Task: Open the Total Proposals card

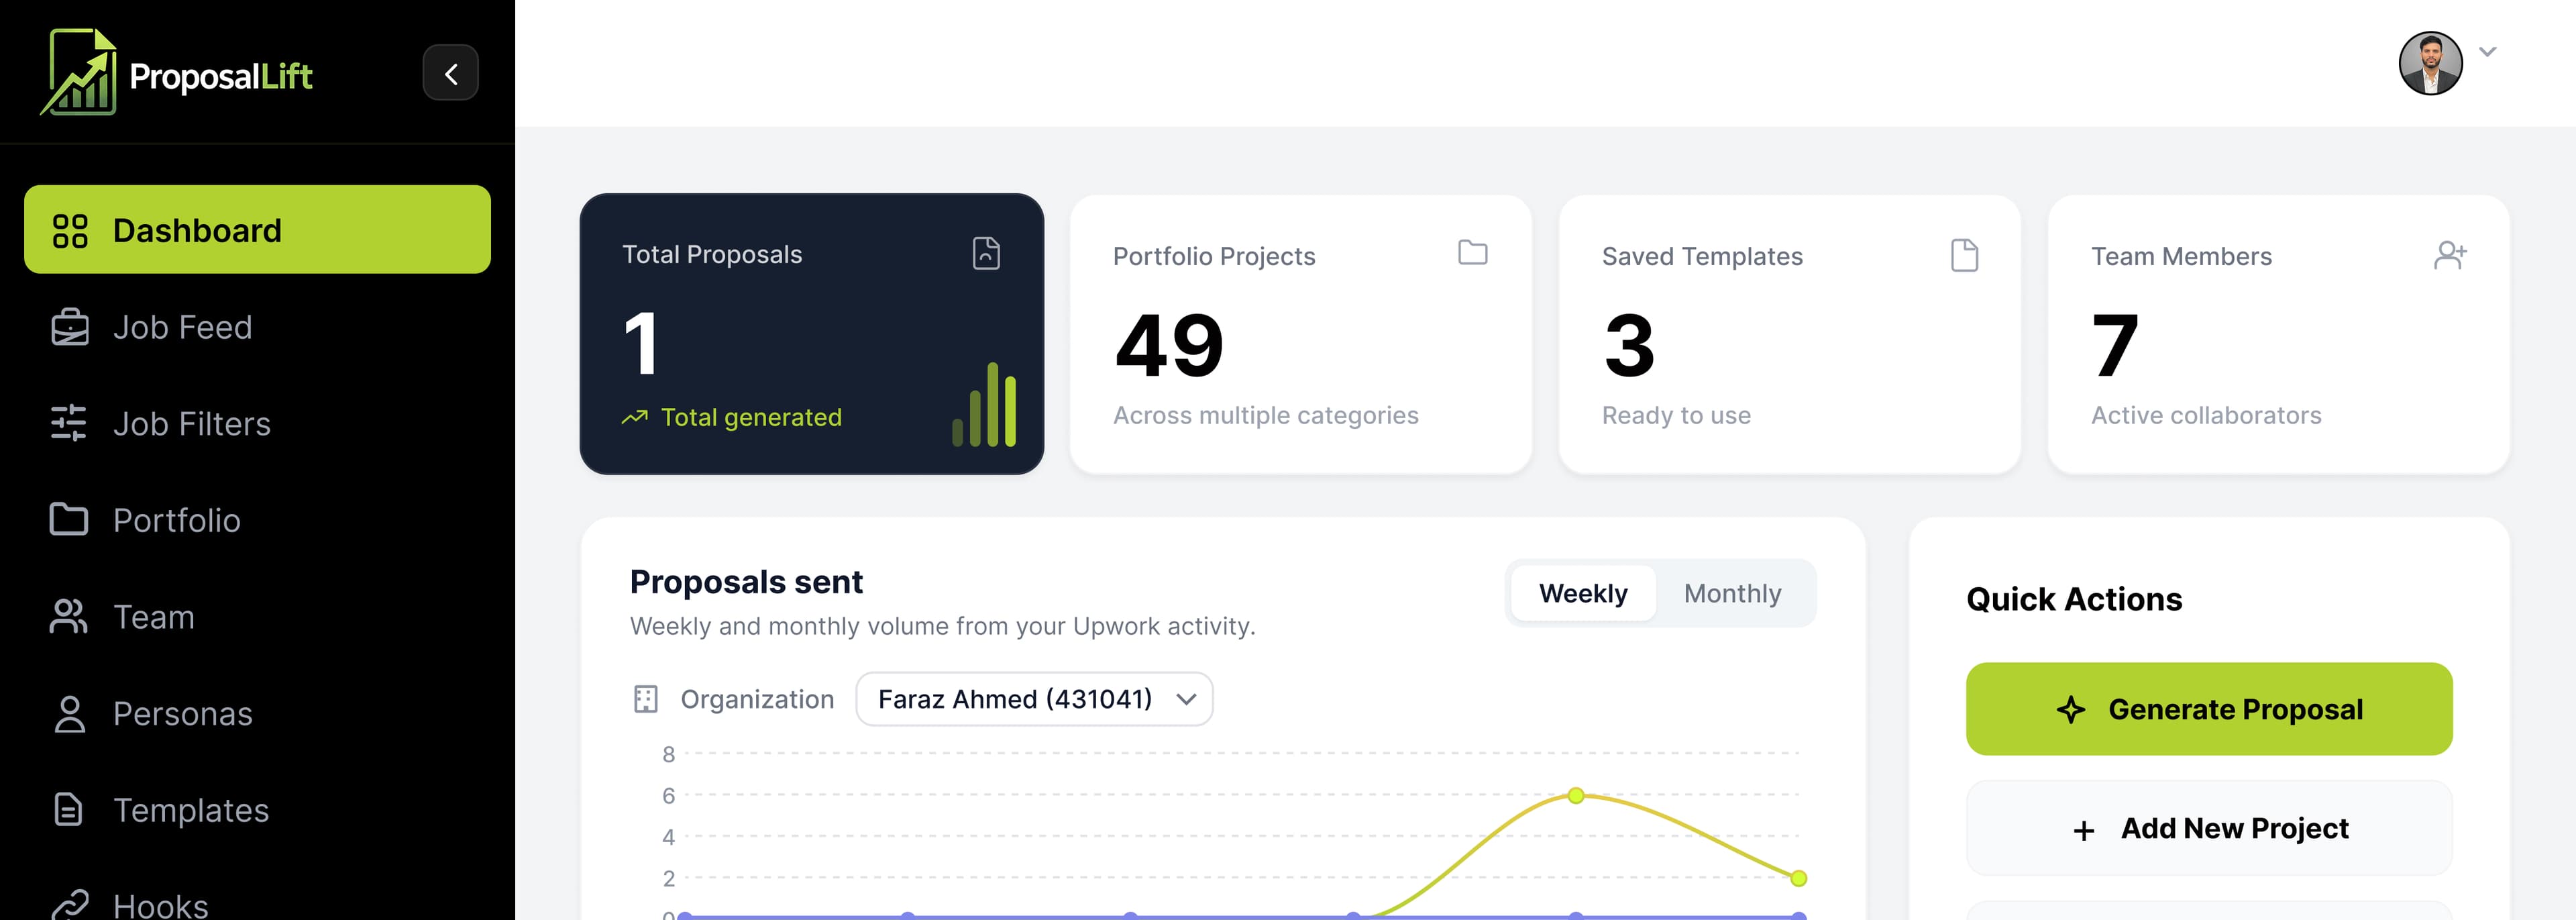Action: (x=811, y=334)
